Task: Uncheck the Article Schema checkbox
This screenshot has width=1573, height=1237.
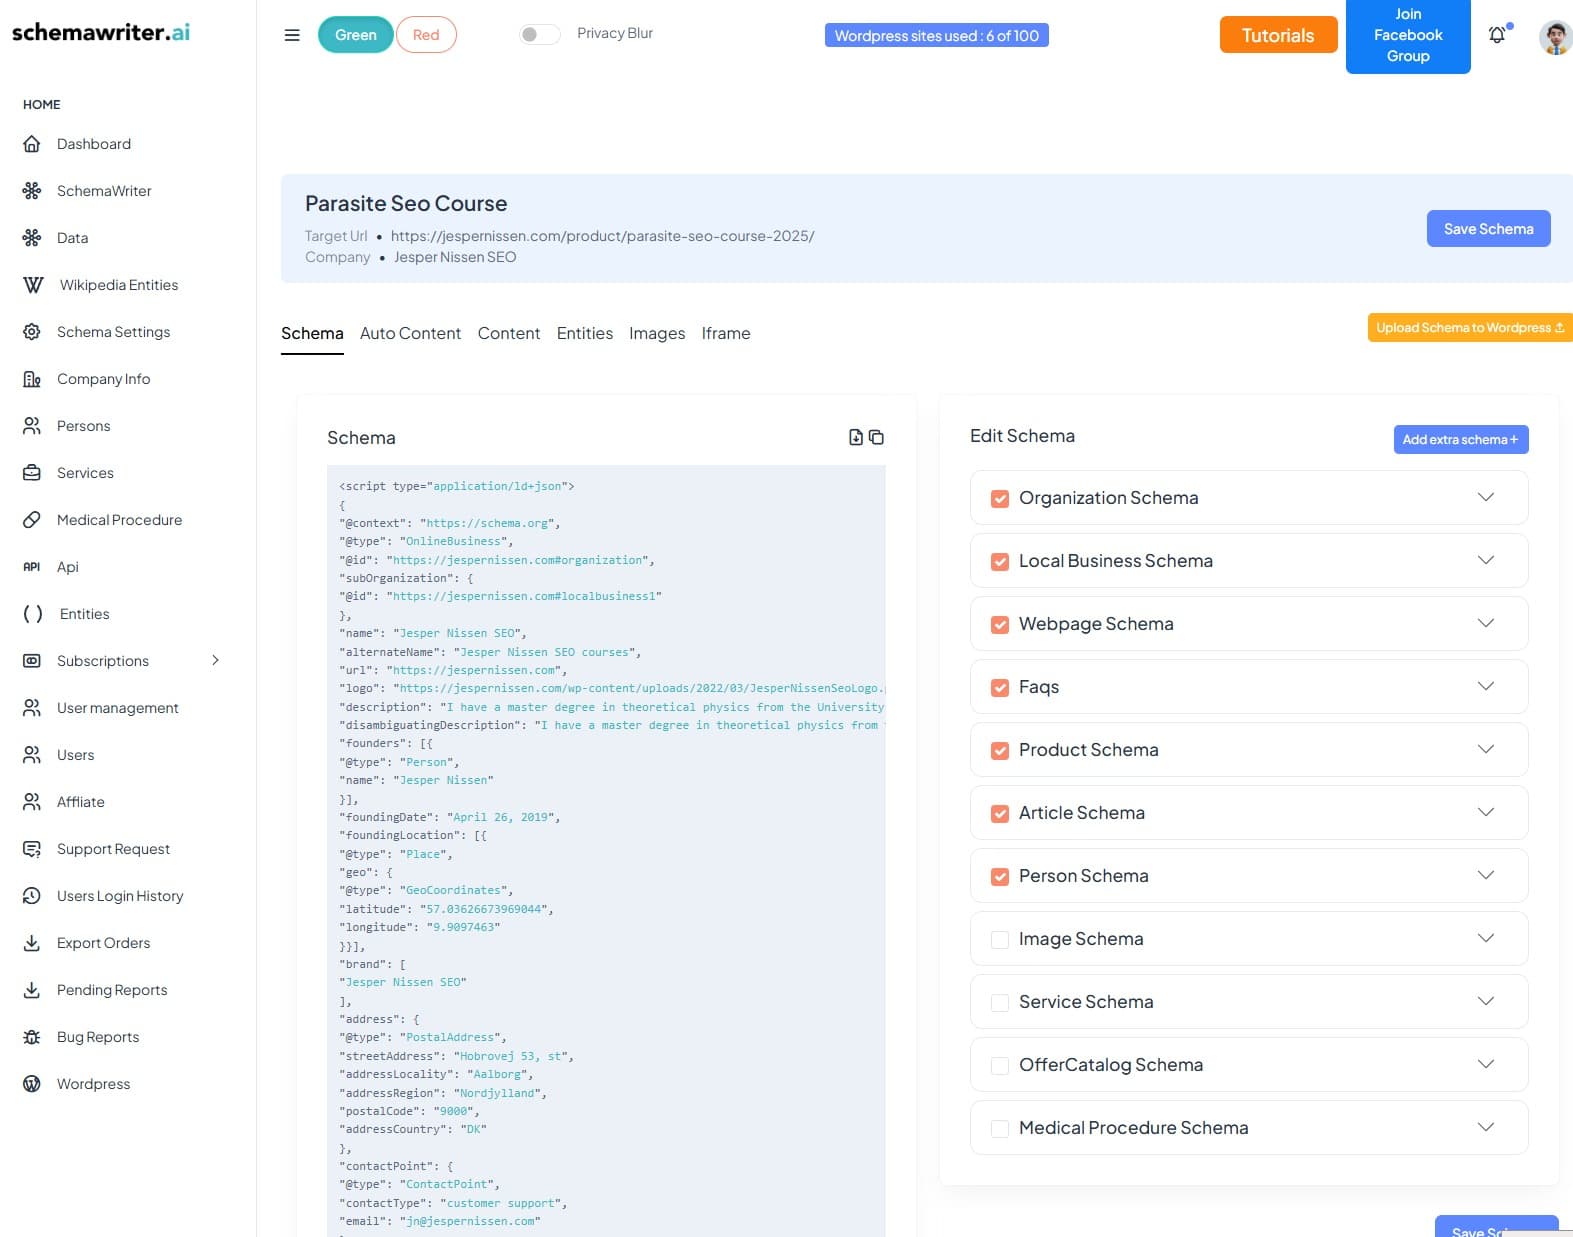Action: pyautogui.click(x=1000, y=814)
